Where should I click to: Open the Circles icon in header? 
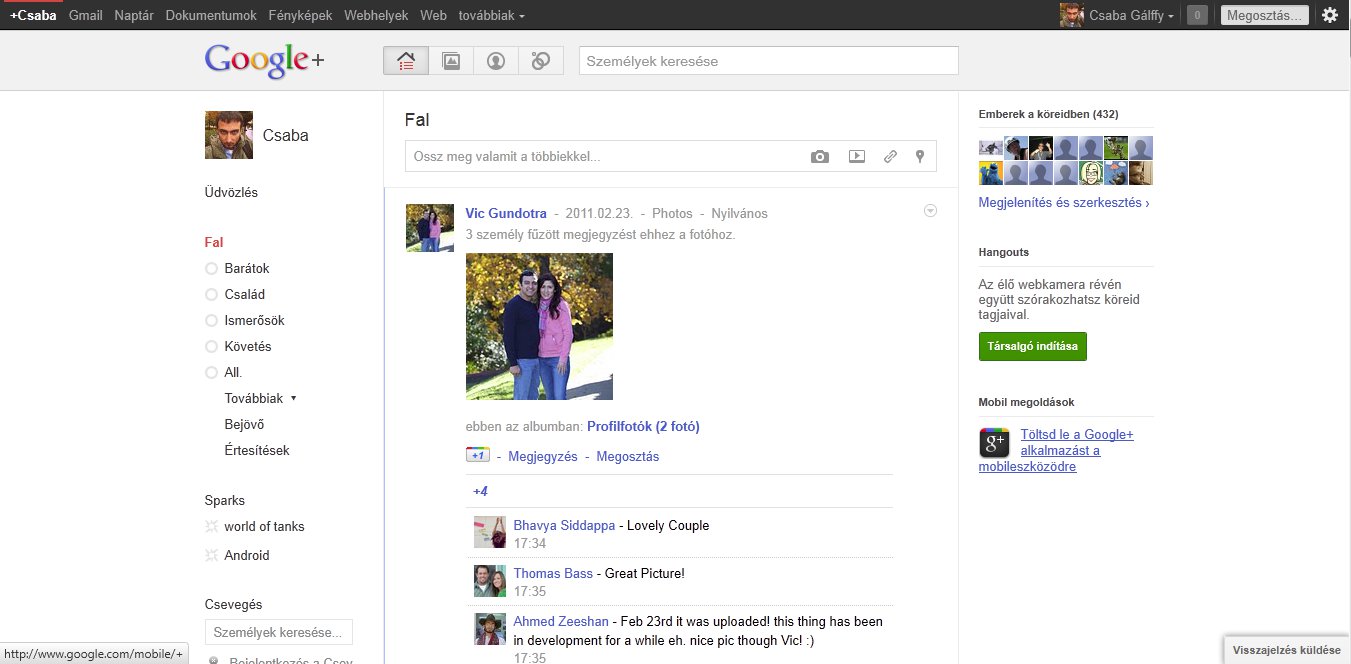[541, 61]
